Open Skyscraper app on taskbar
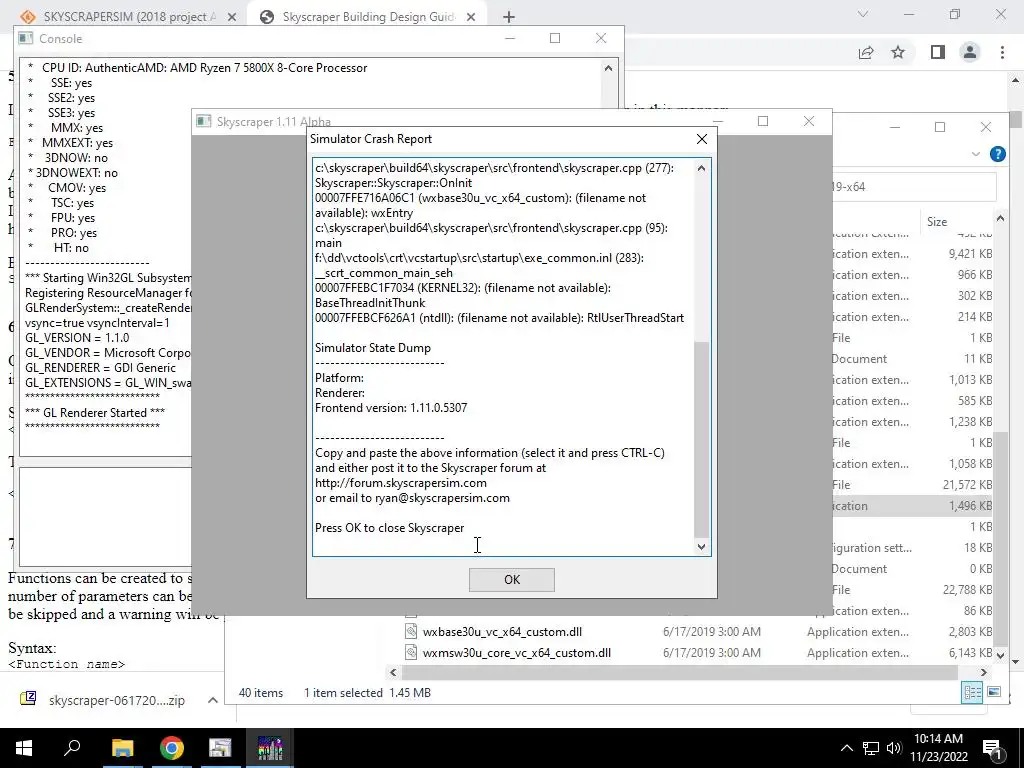 270,748
